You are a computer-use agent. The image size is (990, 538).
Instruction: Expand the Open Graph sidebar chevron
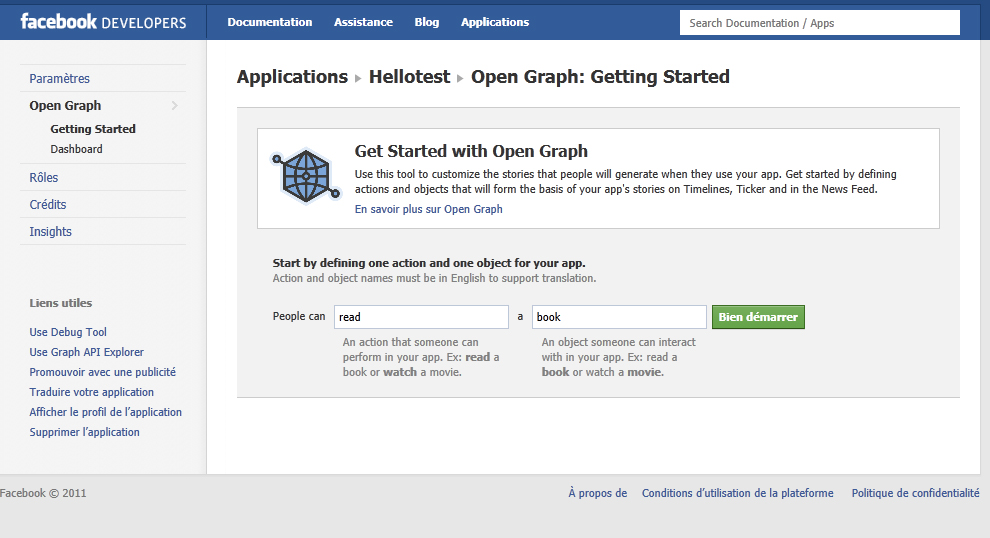pos(175,105)
